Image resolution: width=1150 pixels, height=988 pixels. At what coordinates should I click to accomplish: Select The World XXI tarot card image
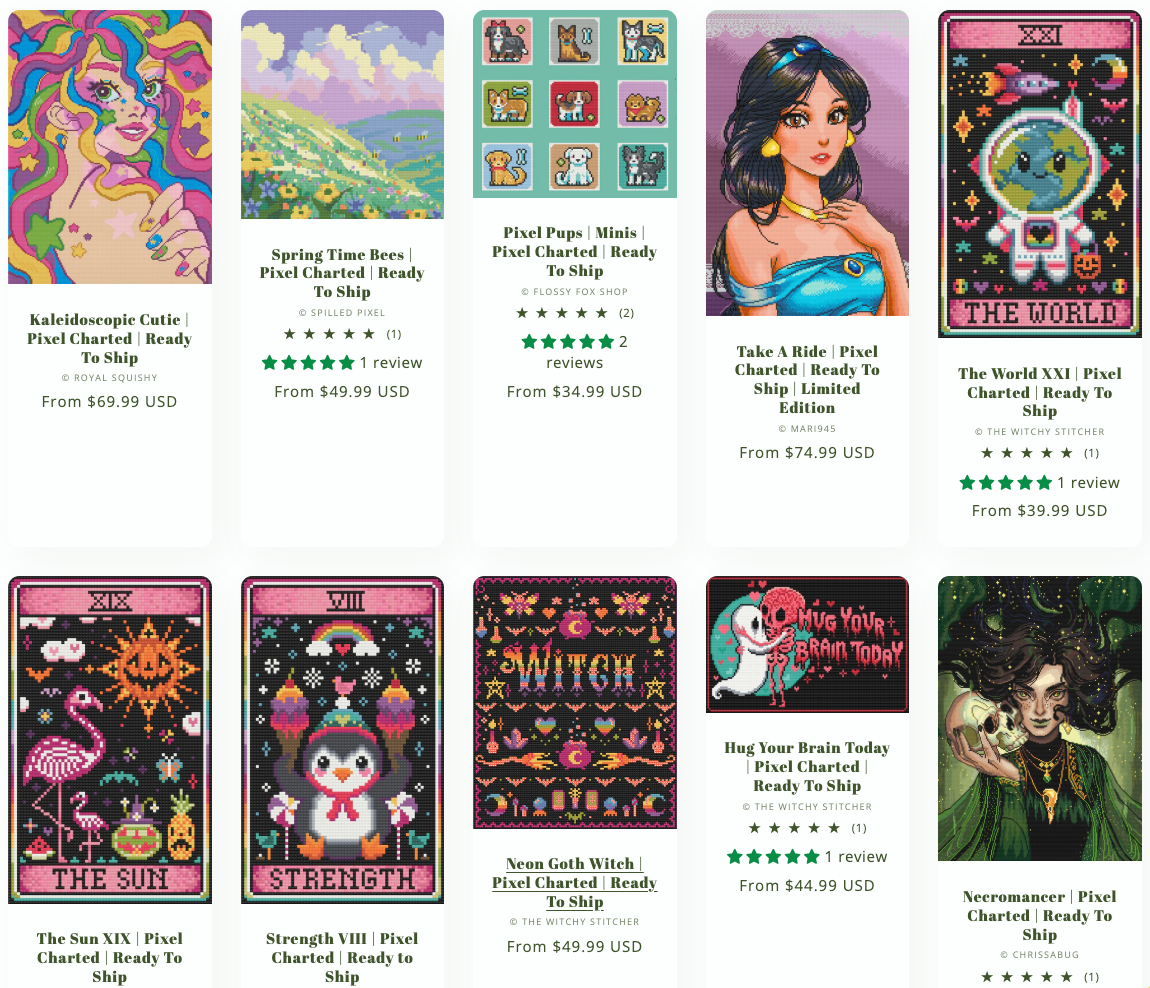[x=1040, y=174]
